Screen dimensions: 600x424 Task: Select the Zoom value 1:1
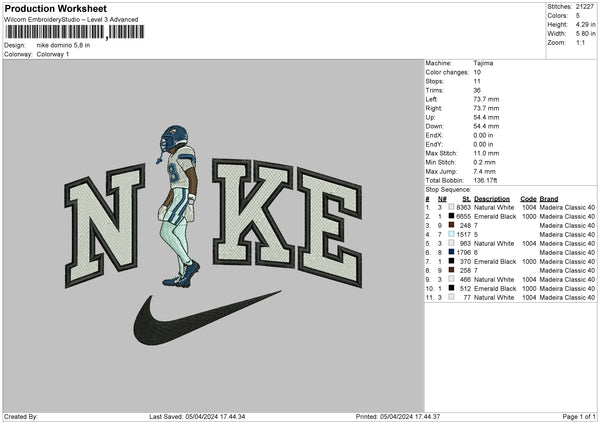click(x=580, y=42)
